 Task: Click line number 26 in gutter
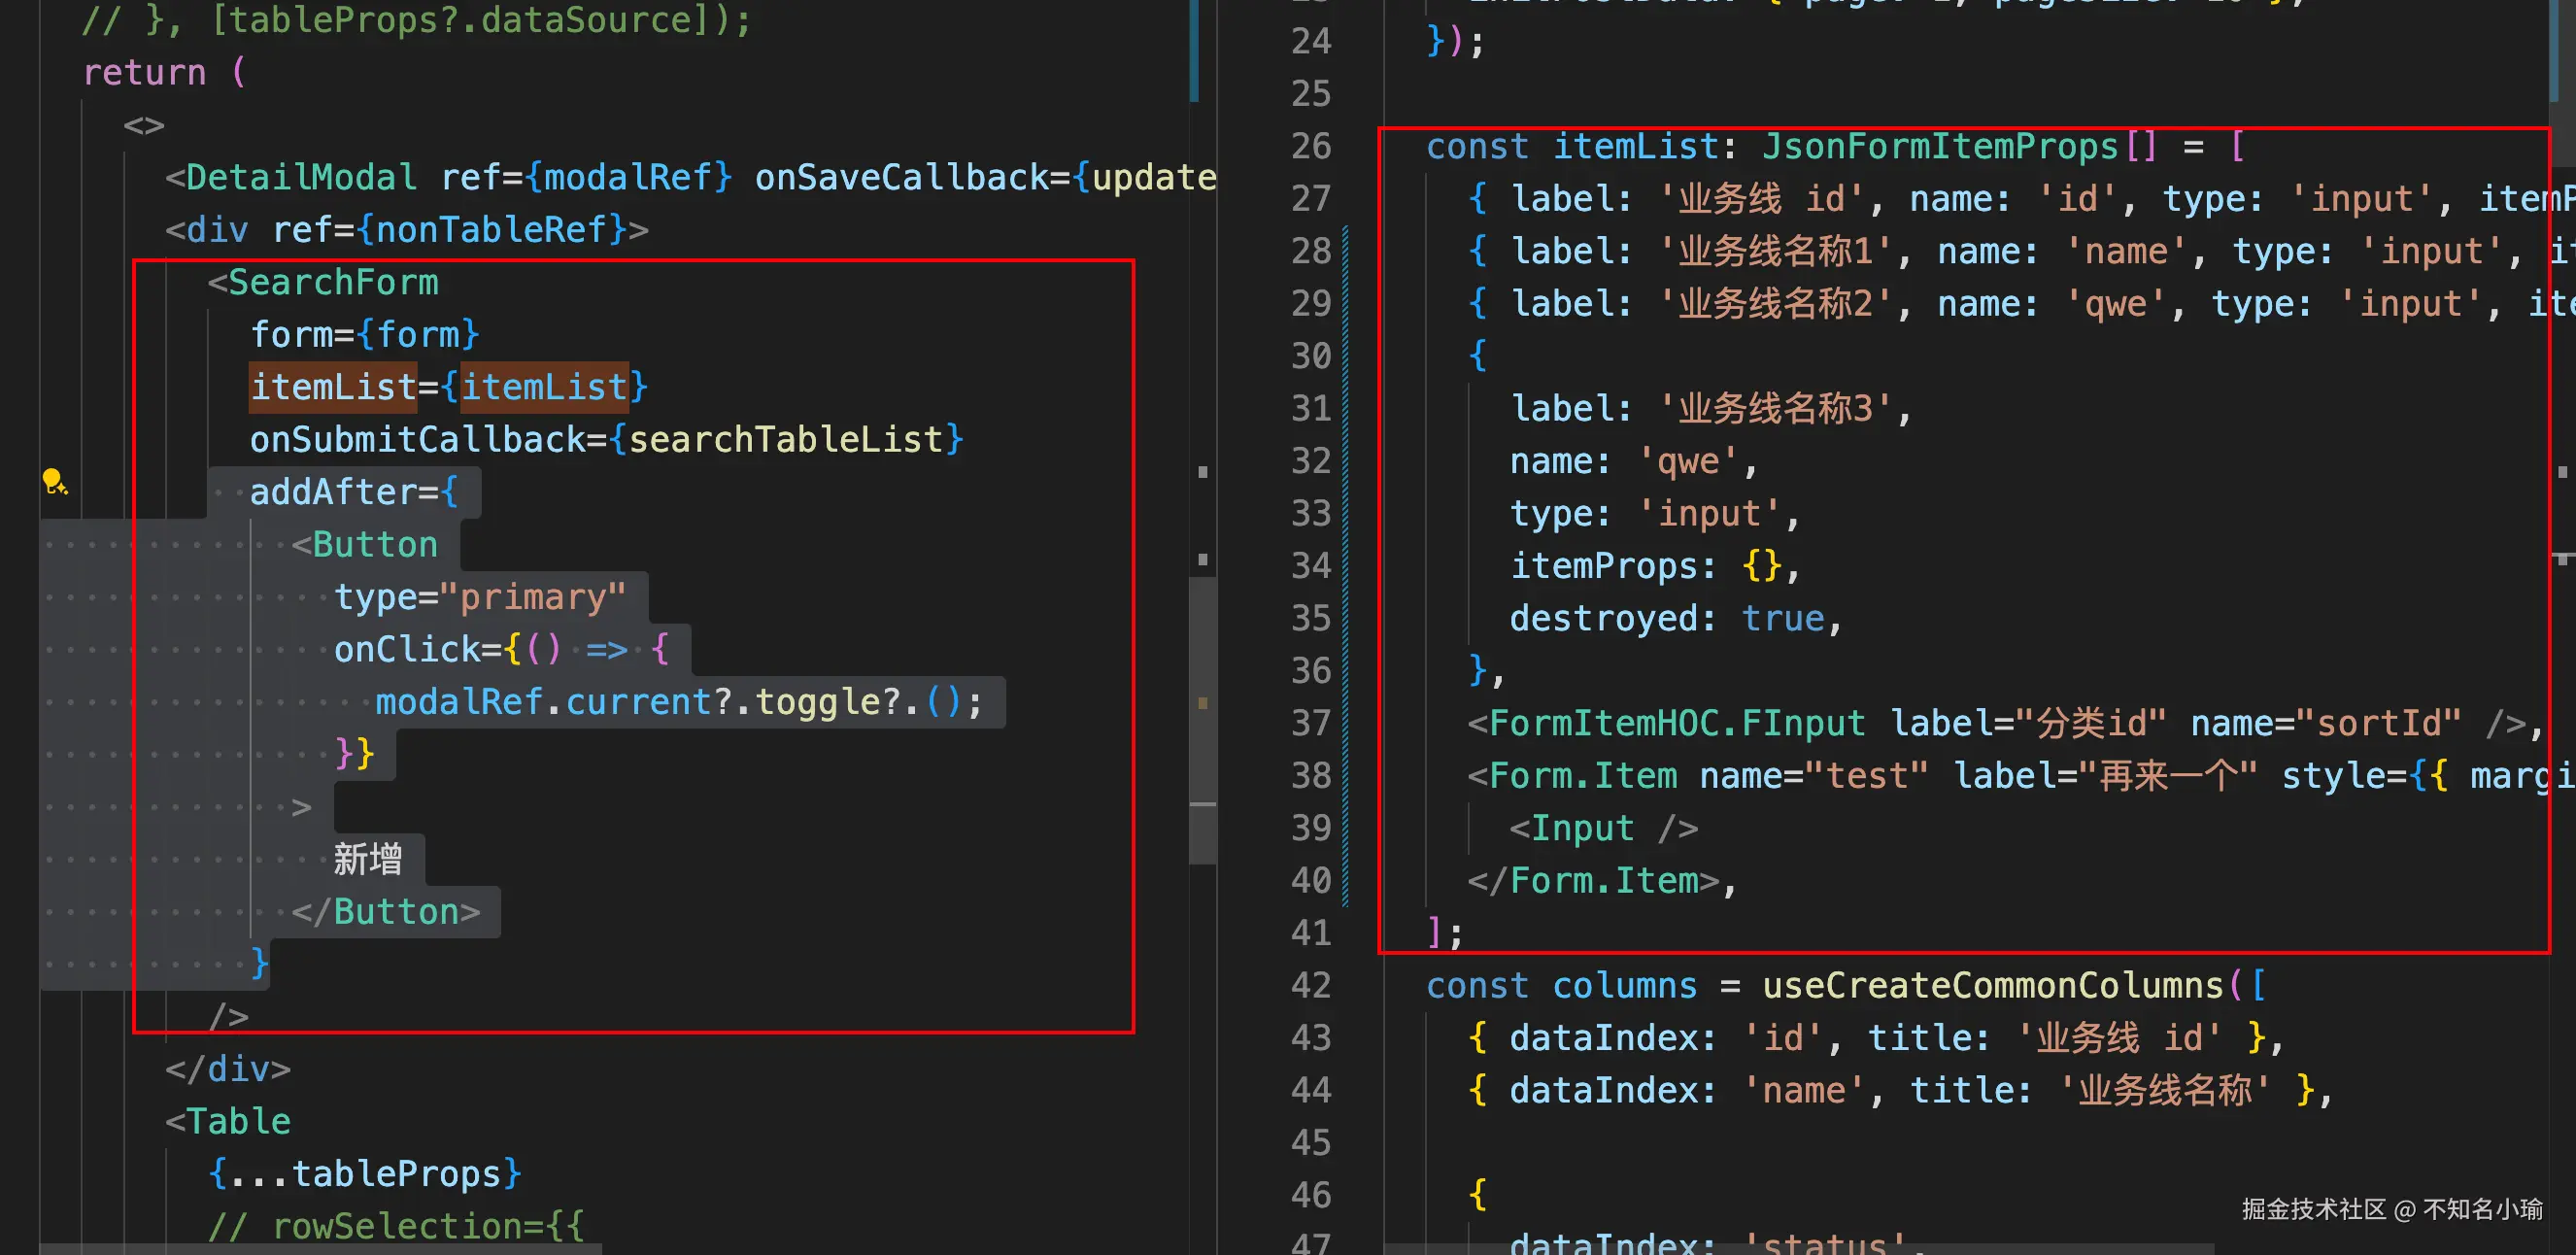[1310, 147]
